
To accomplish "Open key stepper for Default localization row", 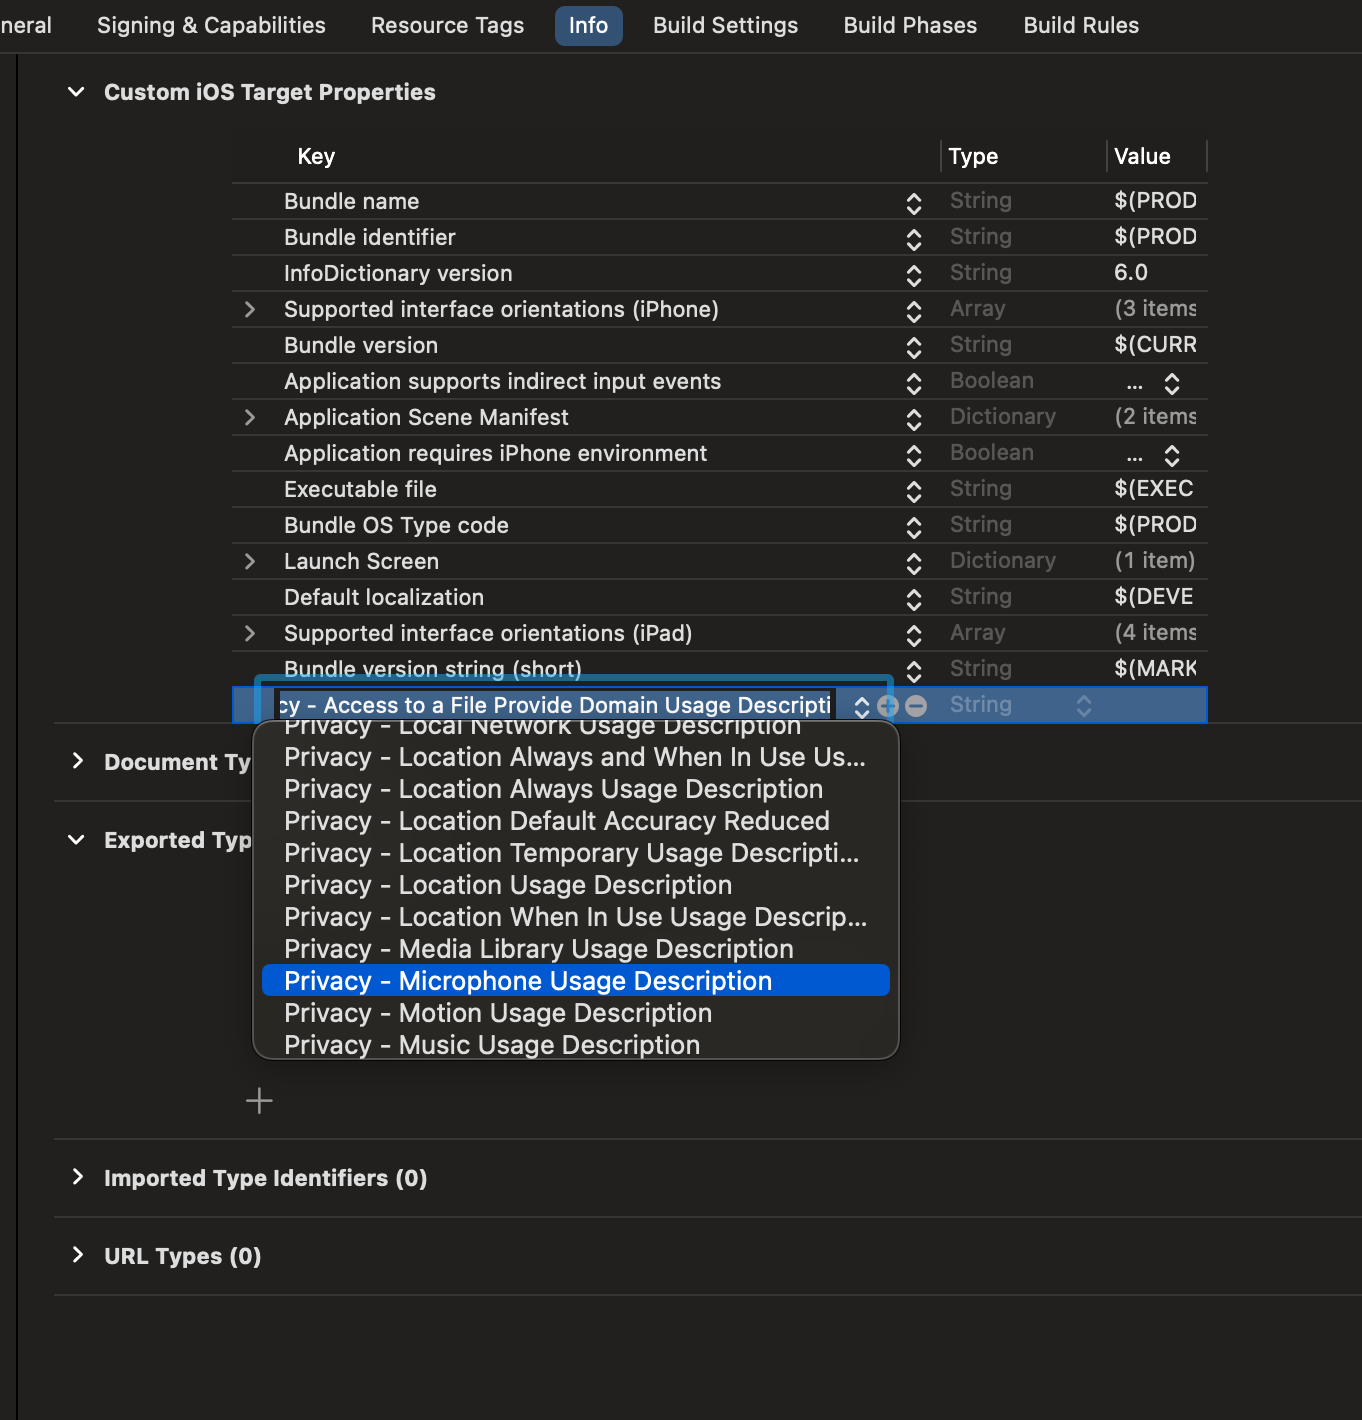I will (914, 599).
